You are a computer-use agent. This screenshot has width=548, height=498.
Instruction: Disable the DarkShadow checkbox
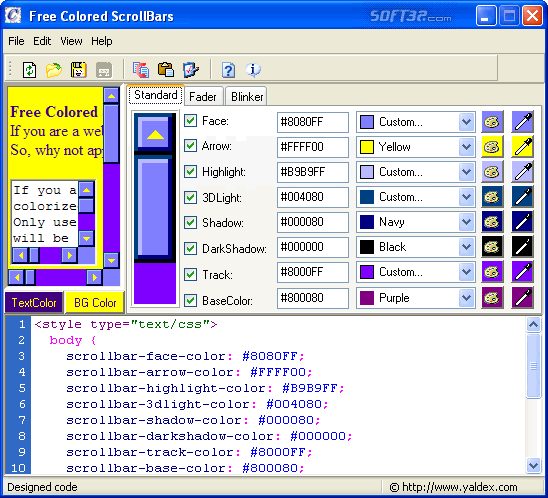pos(190,248)
